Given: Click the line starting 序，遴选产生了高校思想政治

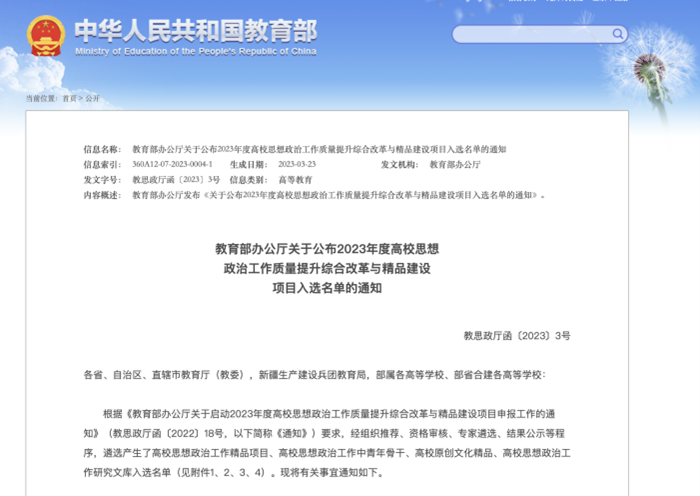Looking at the screenshot, I should coord(327,453).
